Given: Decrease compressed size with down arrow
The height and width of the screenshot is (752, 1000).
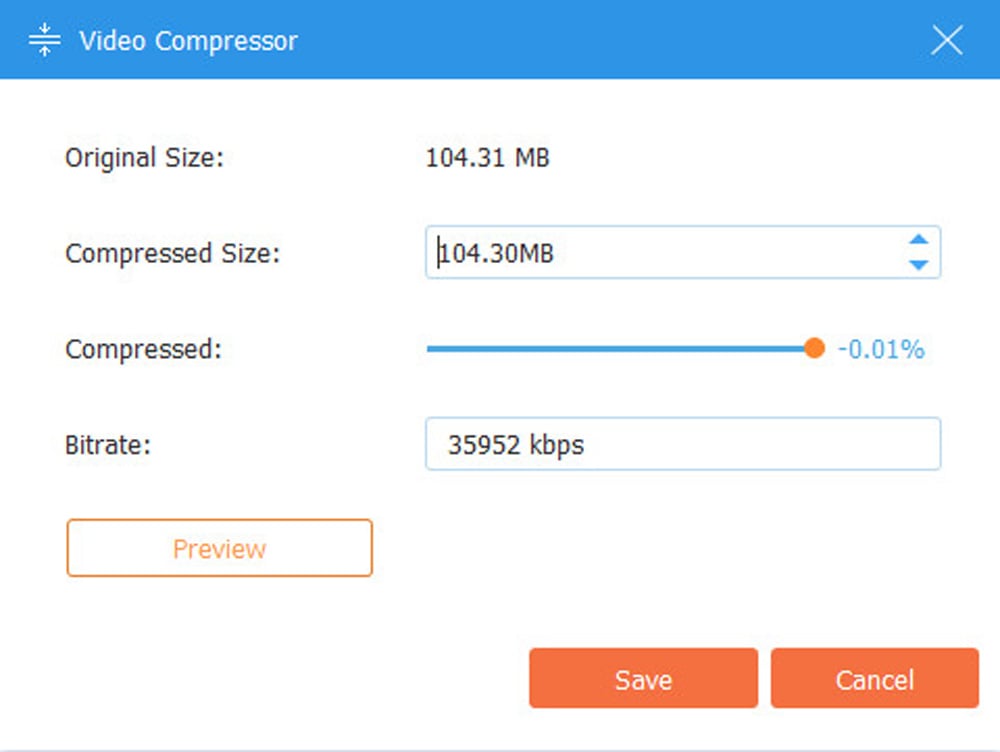Looking at the screenshot, I should click(x=918, y=264).
